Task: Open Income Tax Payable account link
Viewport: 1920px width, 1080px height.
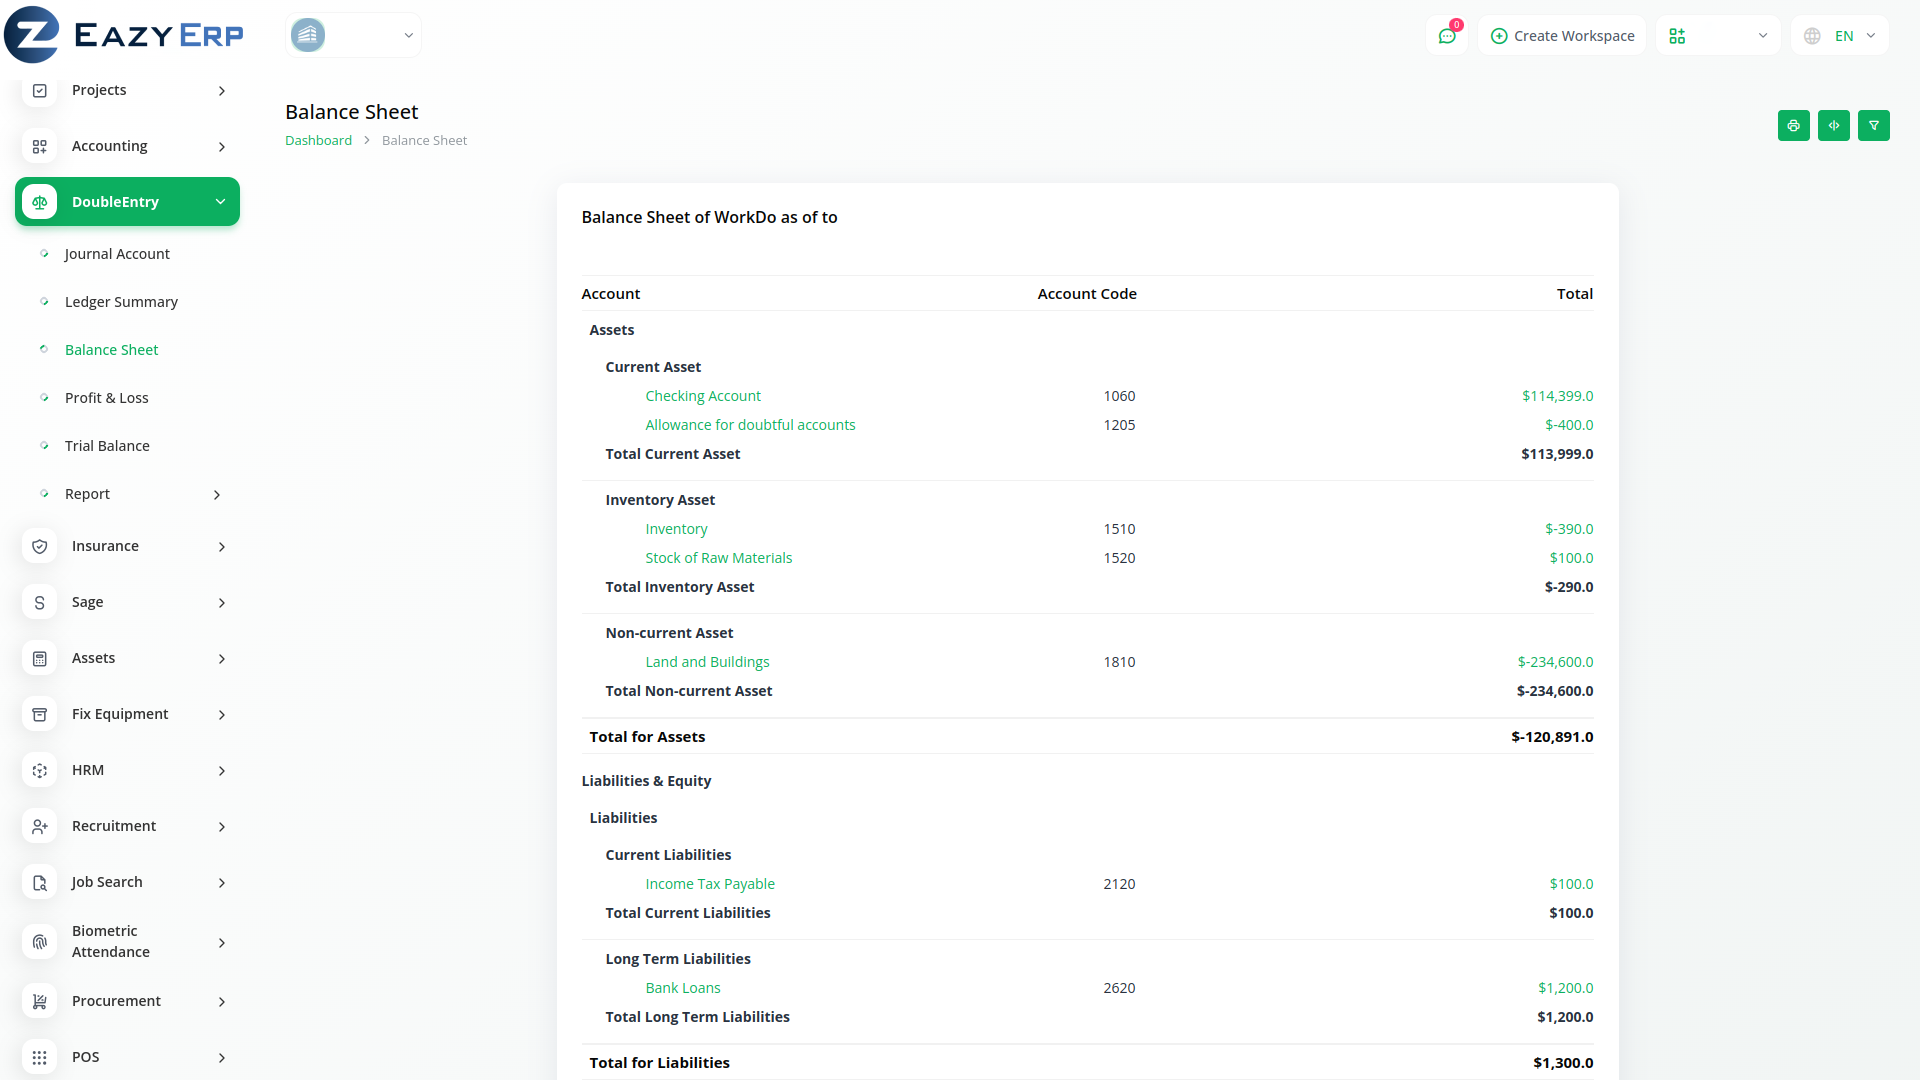Action: (x=710, y=884)
